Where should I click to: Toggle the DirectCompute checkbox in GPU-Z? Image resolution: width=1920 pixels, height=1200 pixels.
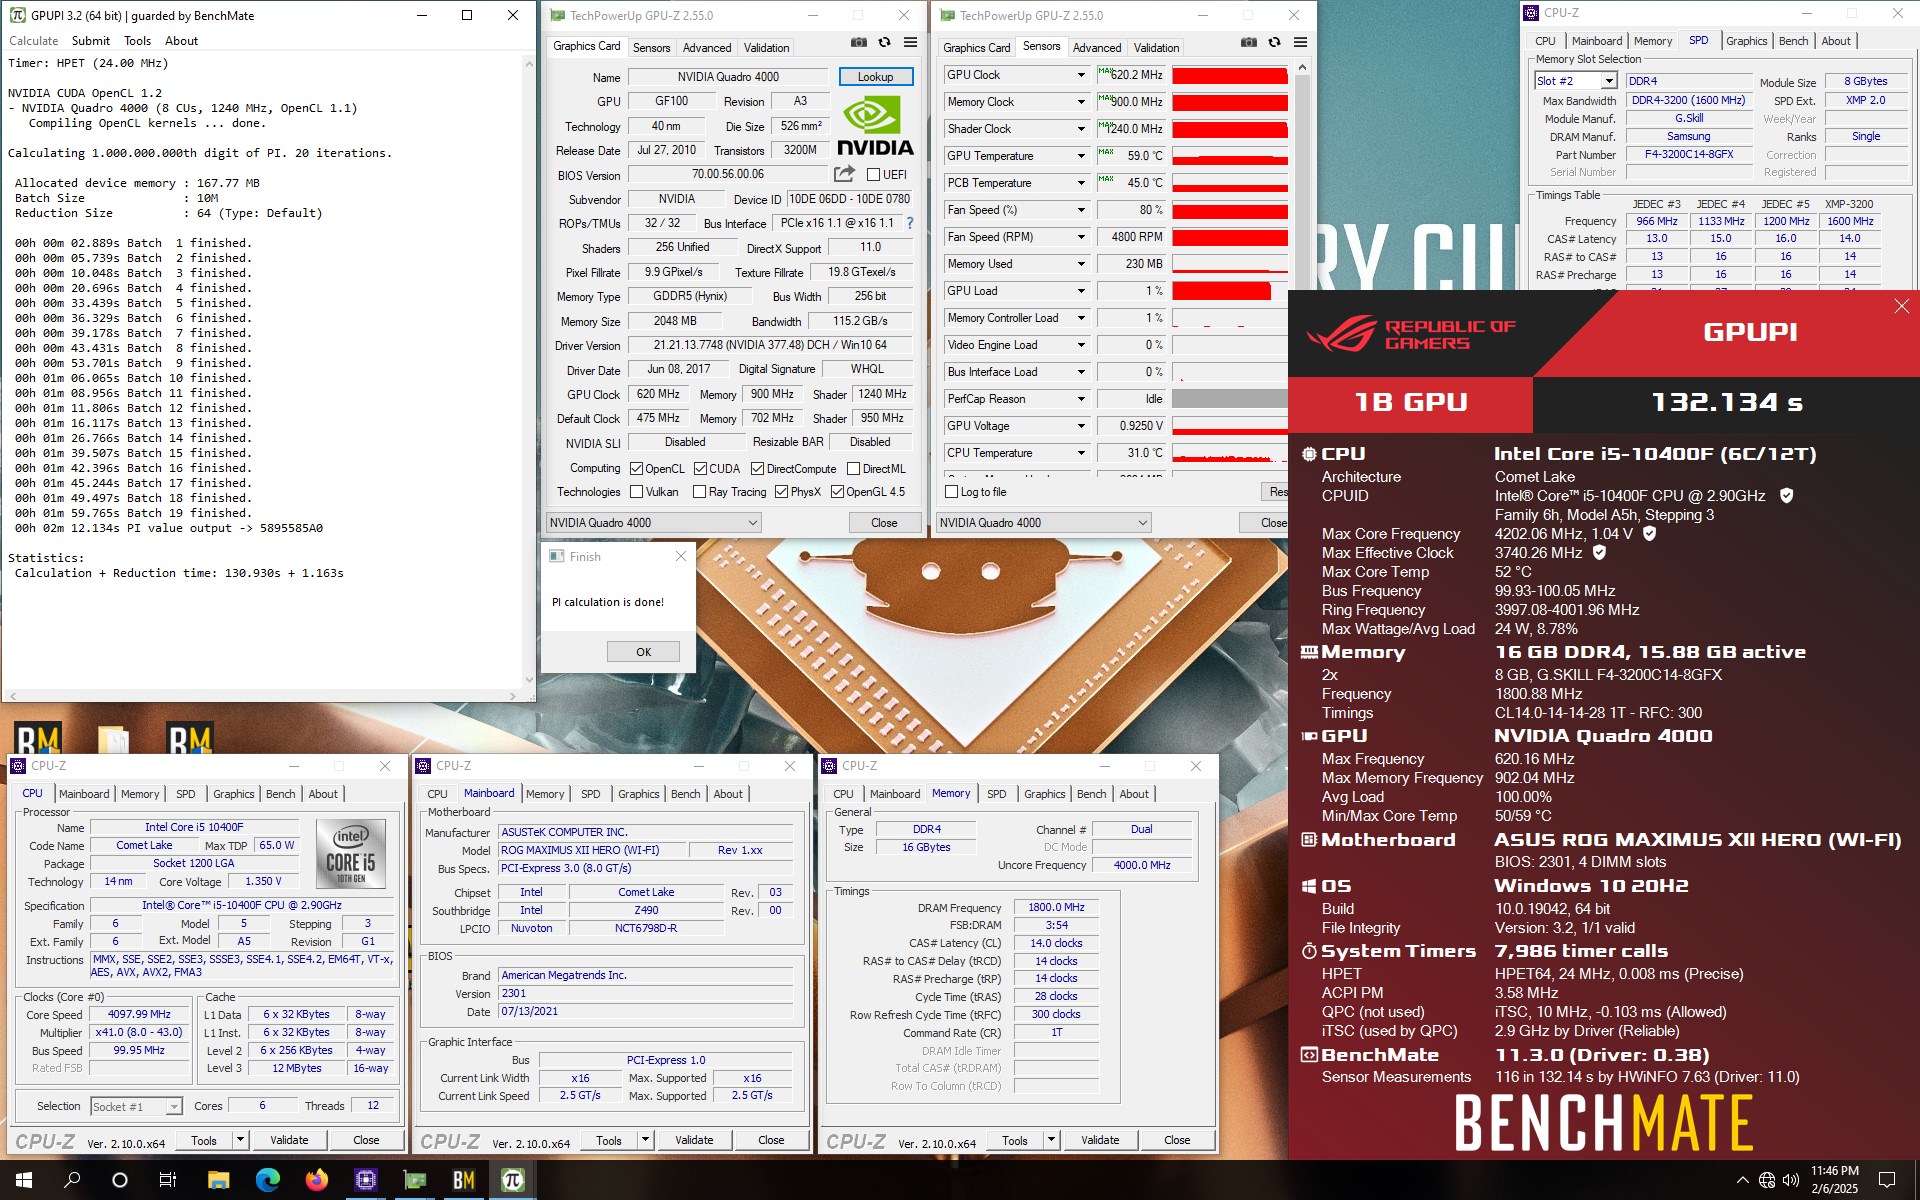(757, 468)
